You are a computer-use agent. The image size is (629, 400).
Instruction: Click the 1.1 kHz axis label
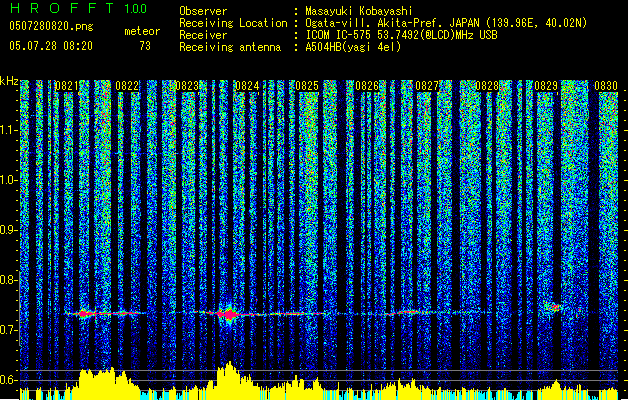point(9,130)
